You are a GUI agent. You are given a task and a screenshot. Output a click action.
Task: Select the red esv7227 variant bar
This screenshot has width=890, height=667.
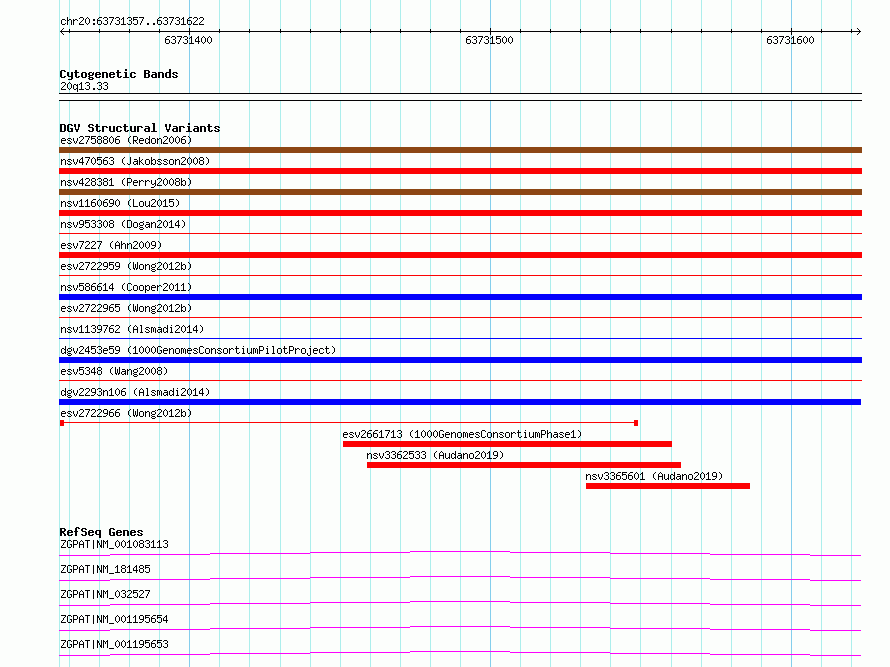point(460,255)
